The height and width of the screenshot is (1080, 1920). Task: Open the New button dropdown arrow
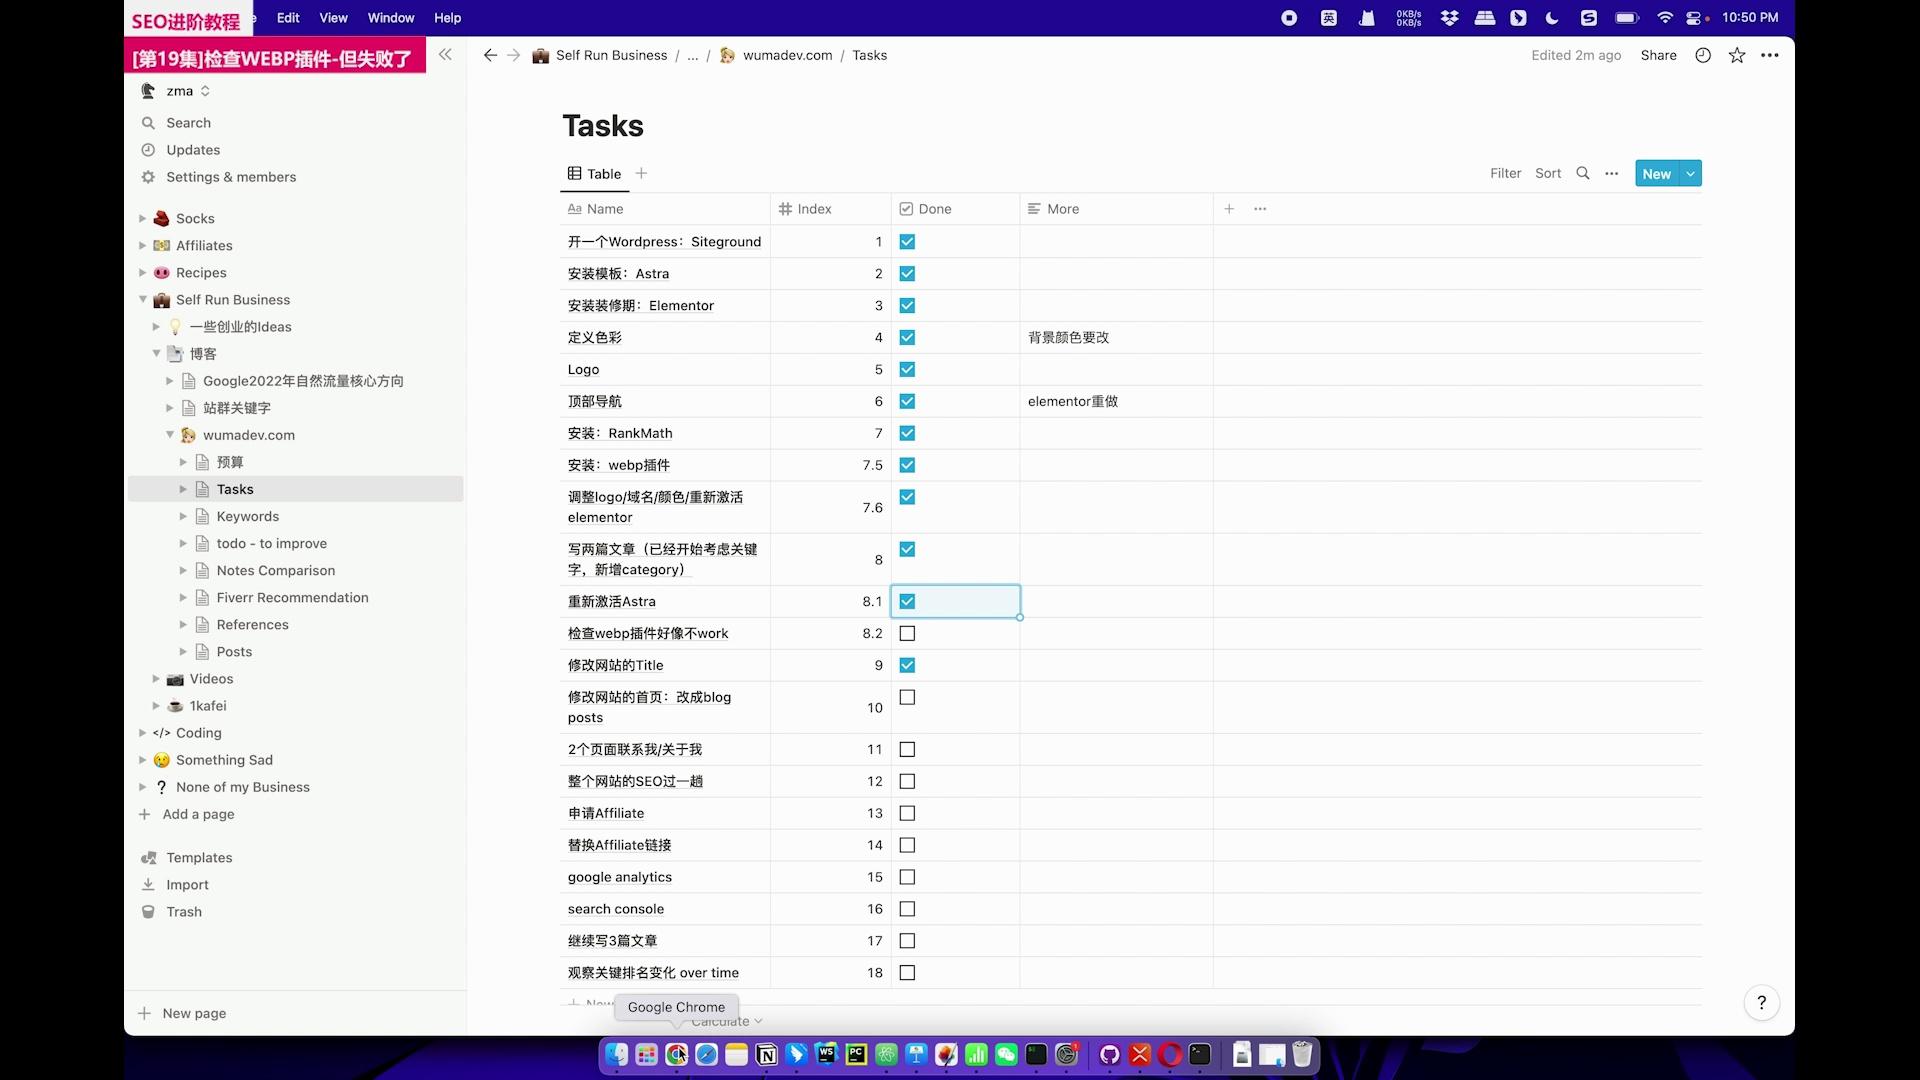click(x=1690, y=173)
